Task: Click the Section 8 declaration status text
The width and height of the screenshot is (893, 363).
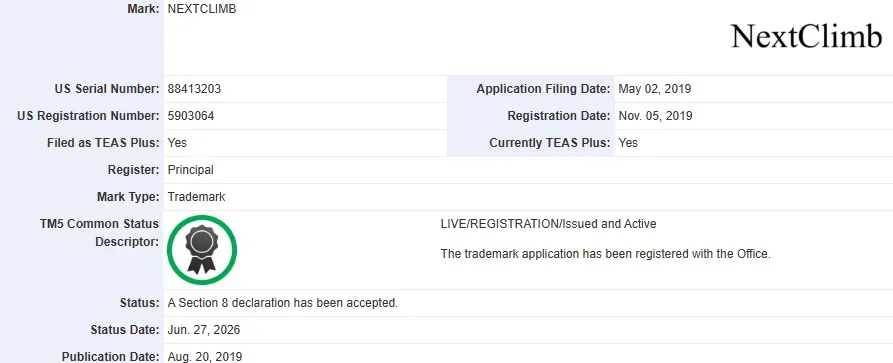Action: click(282, 303)
